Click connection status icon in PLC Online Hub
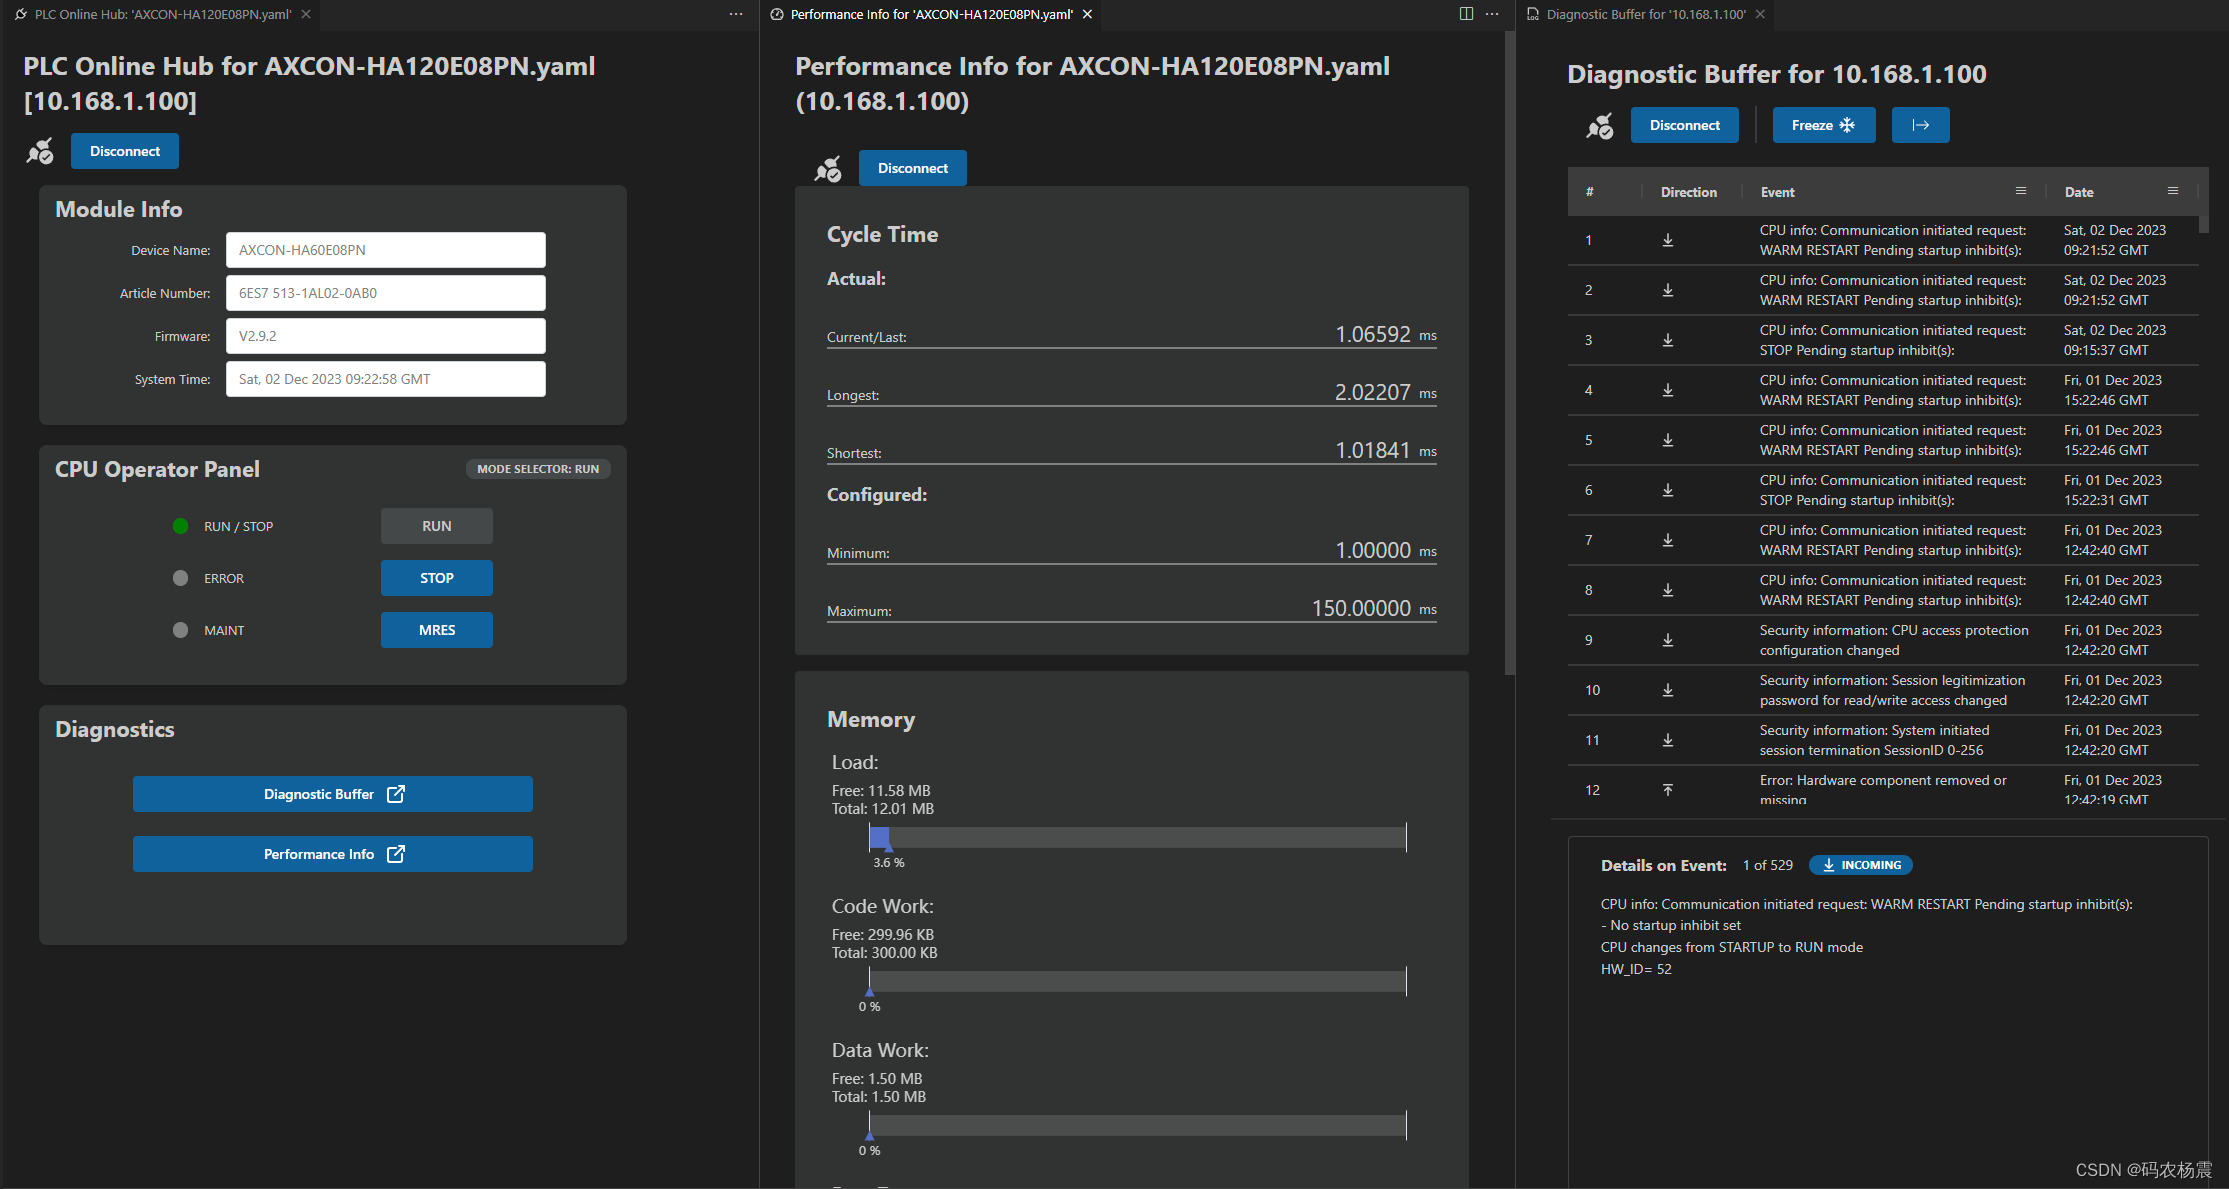The image size is (2229, 1189). pos(41,152)
